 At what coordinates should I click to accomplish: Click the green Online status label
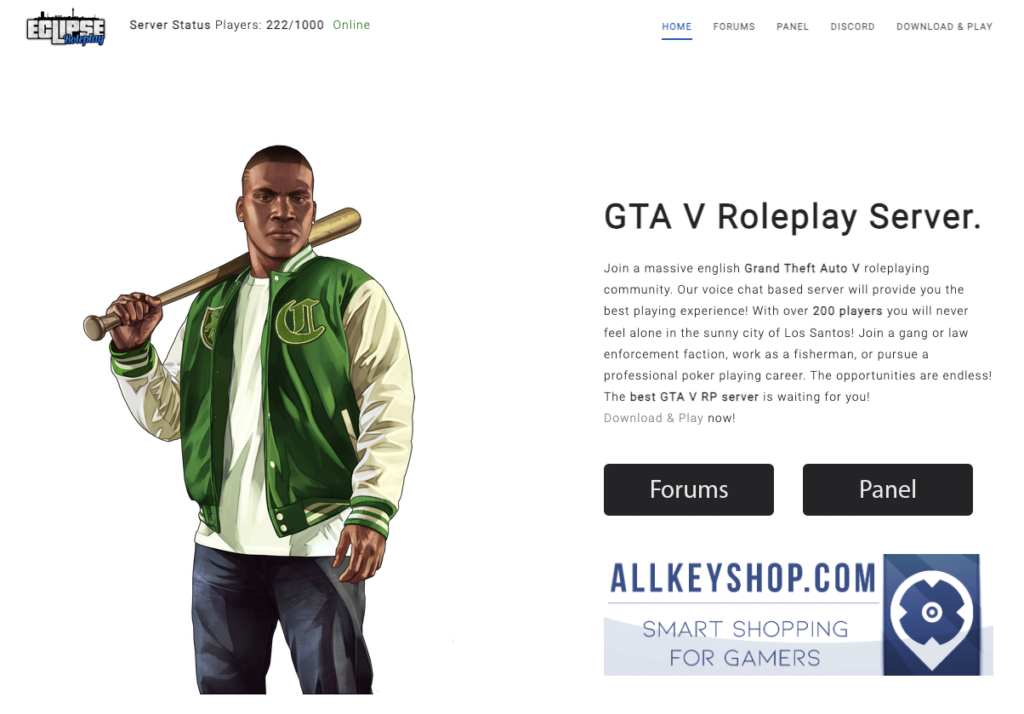(351, 25)
